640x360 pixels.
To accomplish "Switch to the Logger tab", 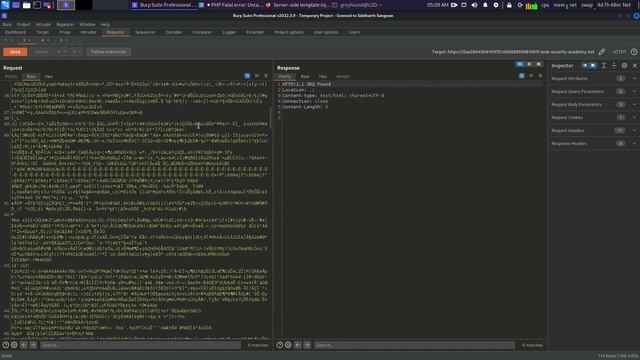I will click(x=229, y=32).
